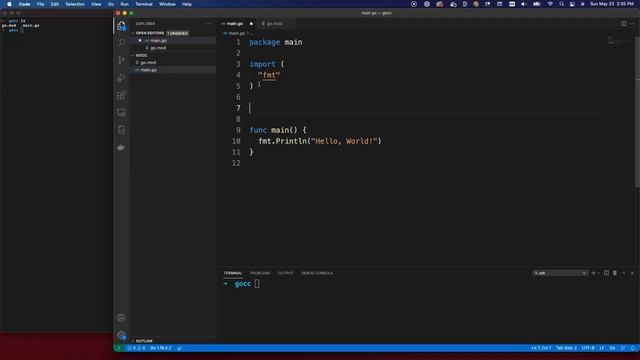
Task: Open the notebook/test activity bar icon
Action: pos(121,130)
